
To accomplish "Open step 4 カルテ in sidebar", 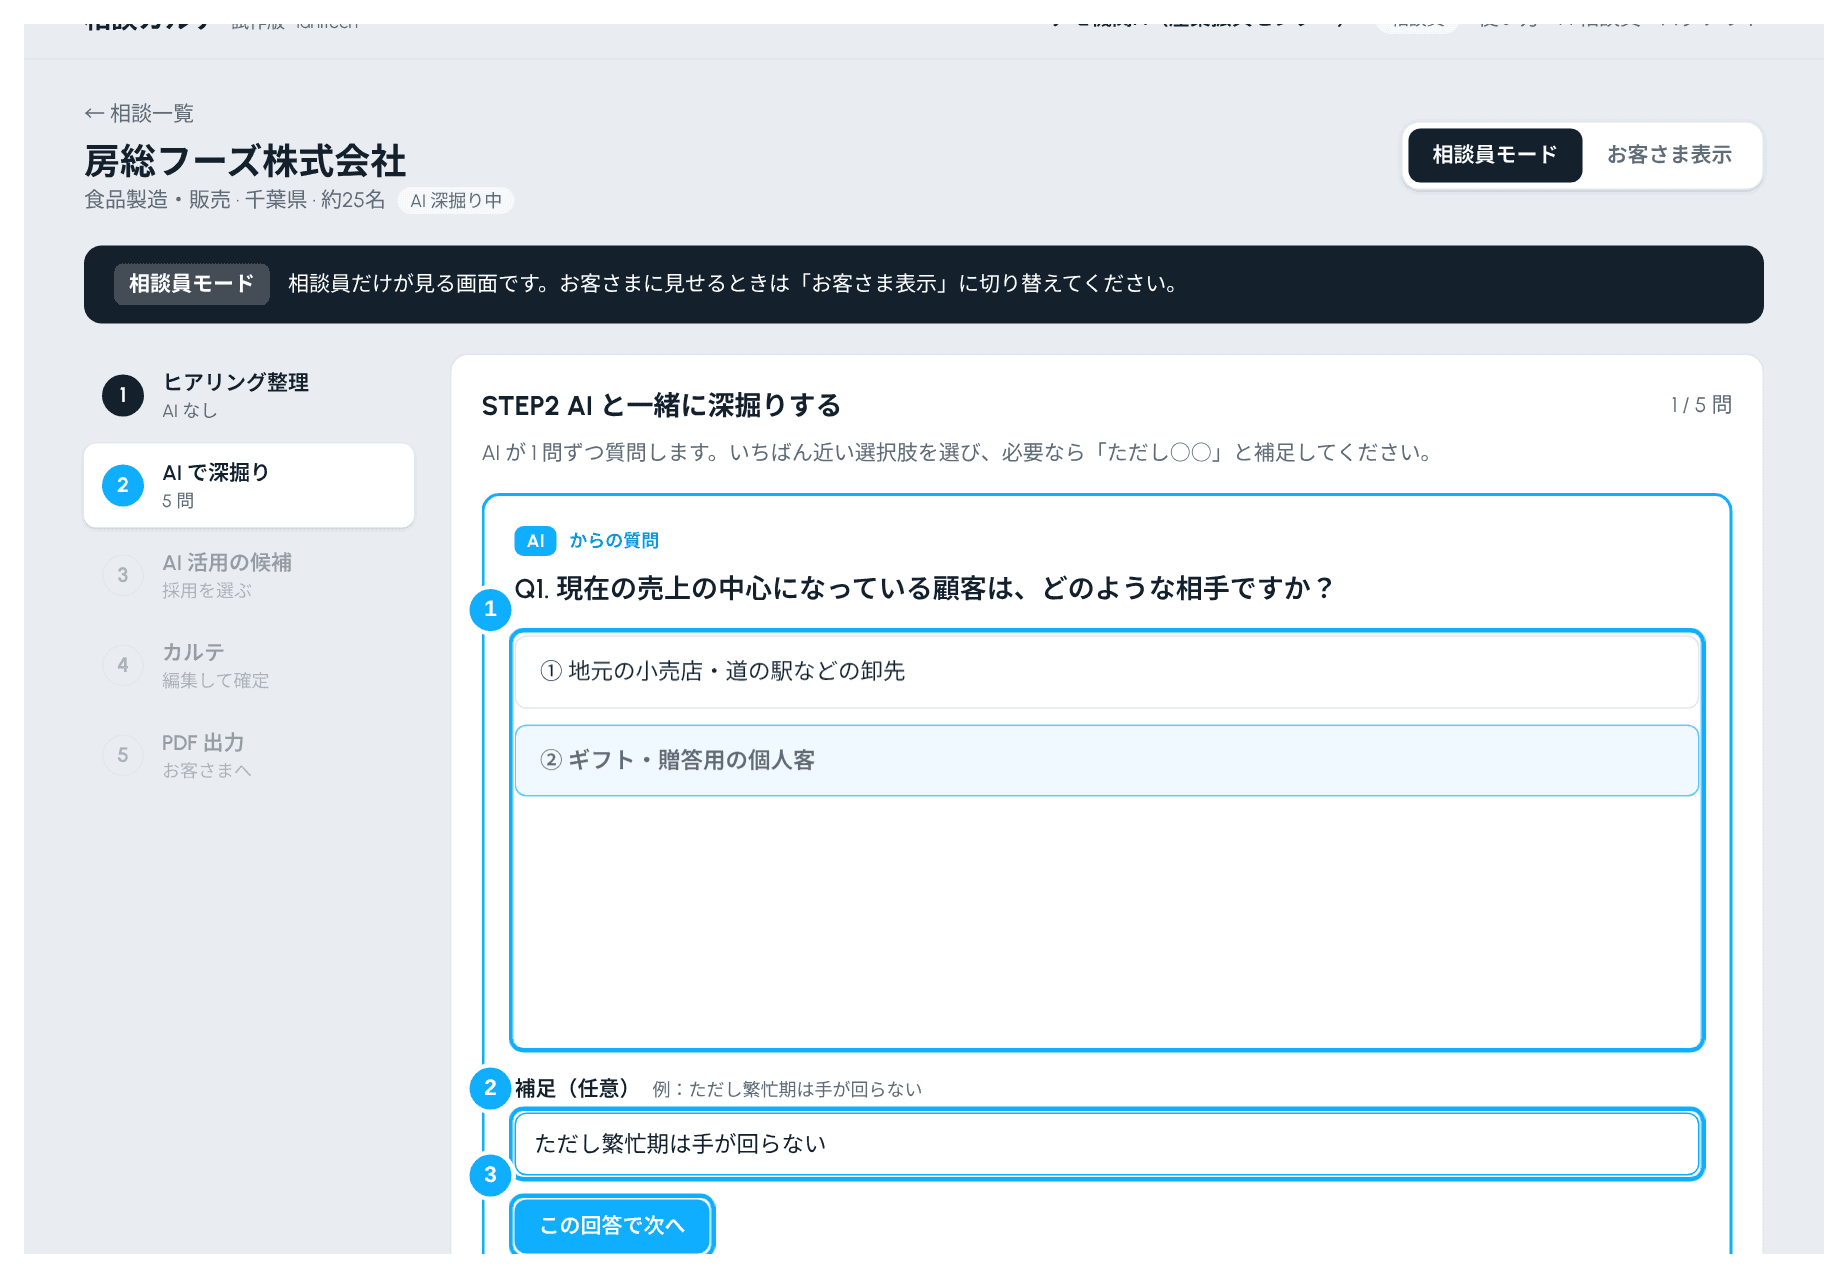I will click(x=249, y=665).
